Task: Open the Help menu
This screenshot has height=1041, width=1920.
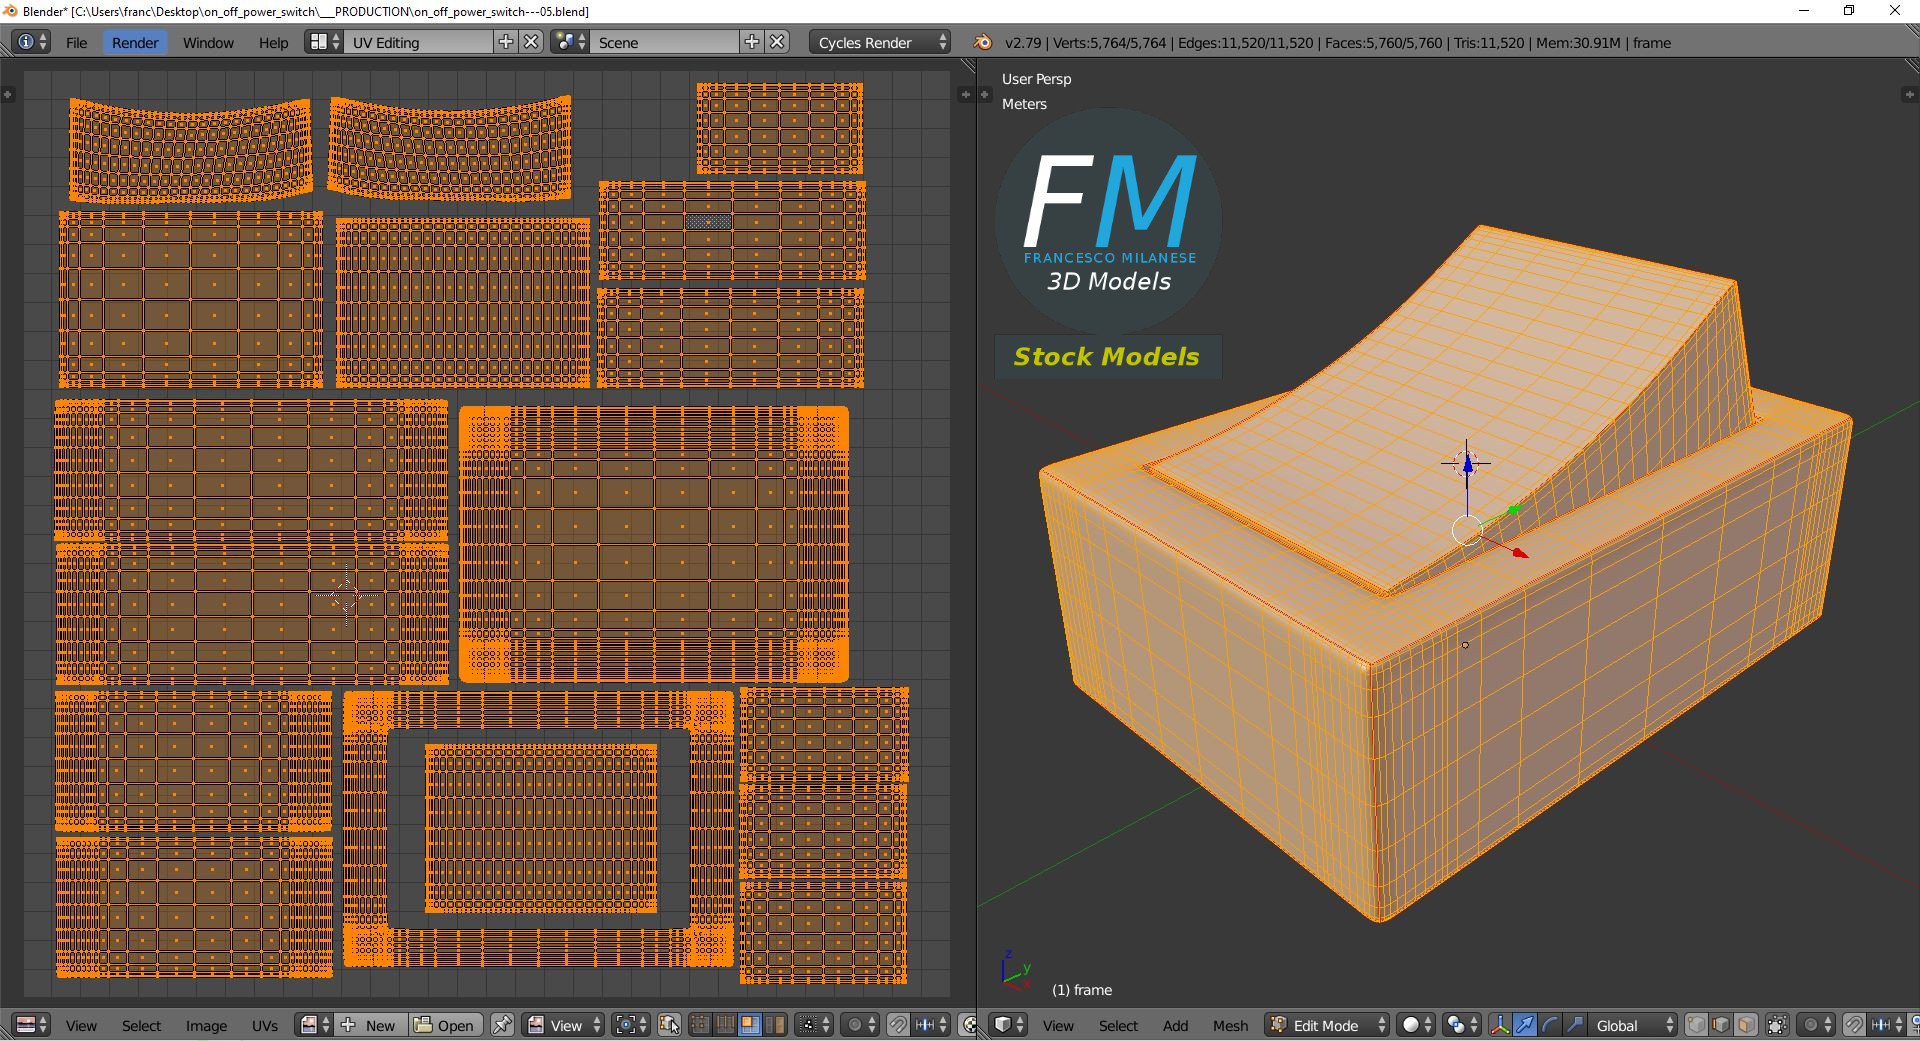Action: pos(273,42)
